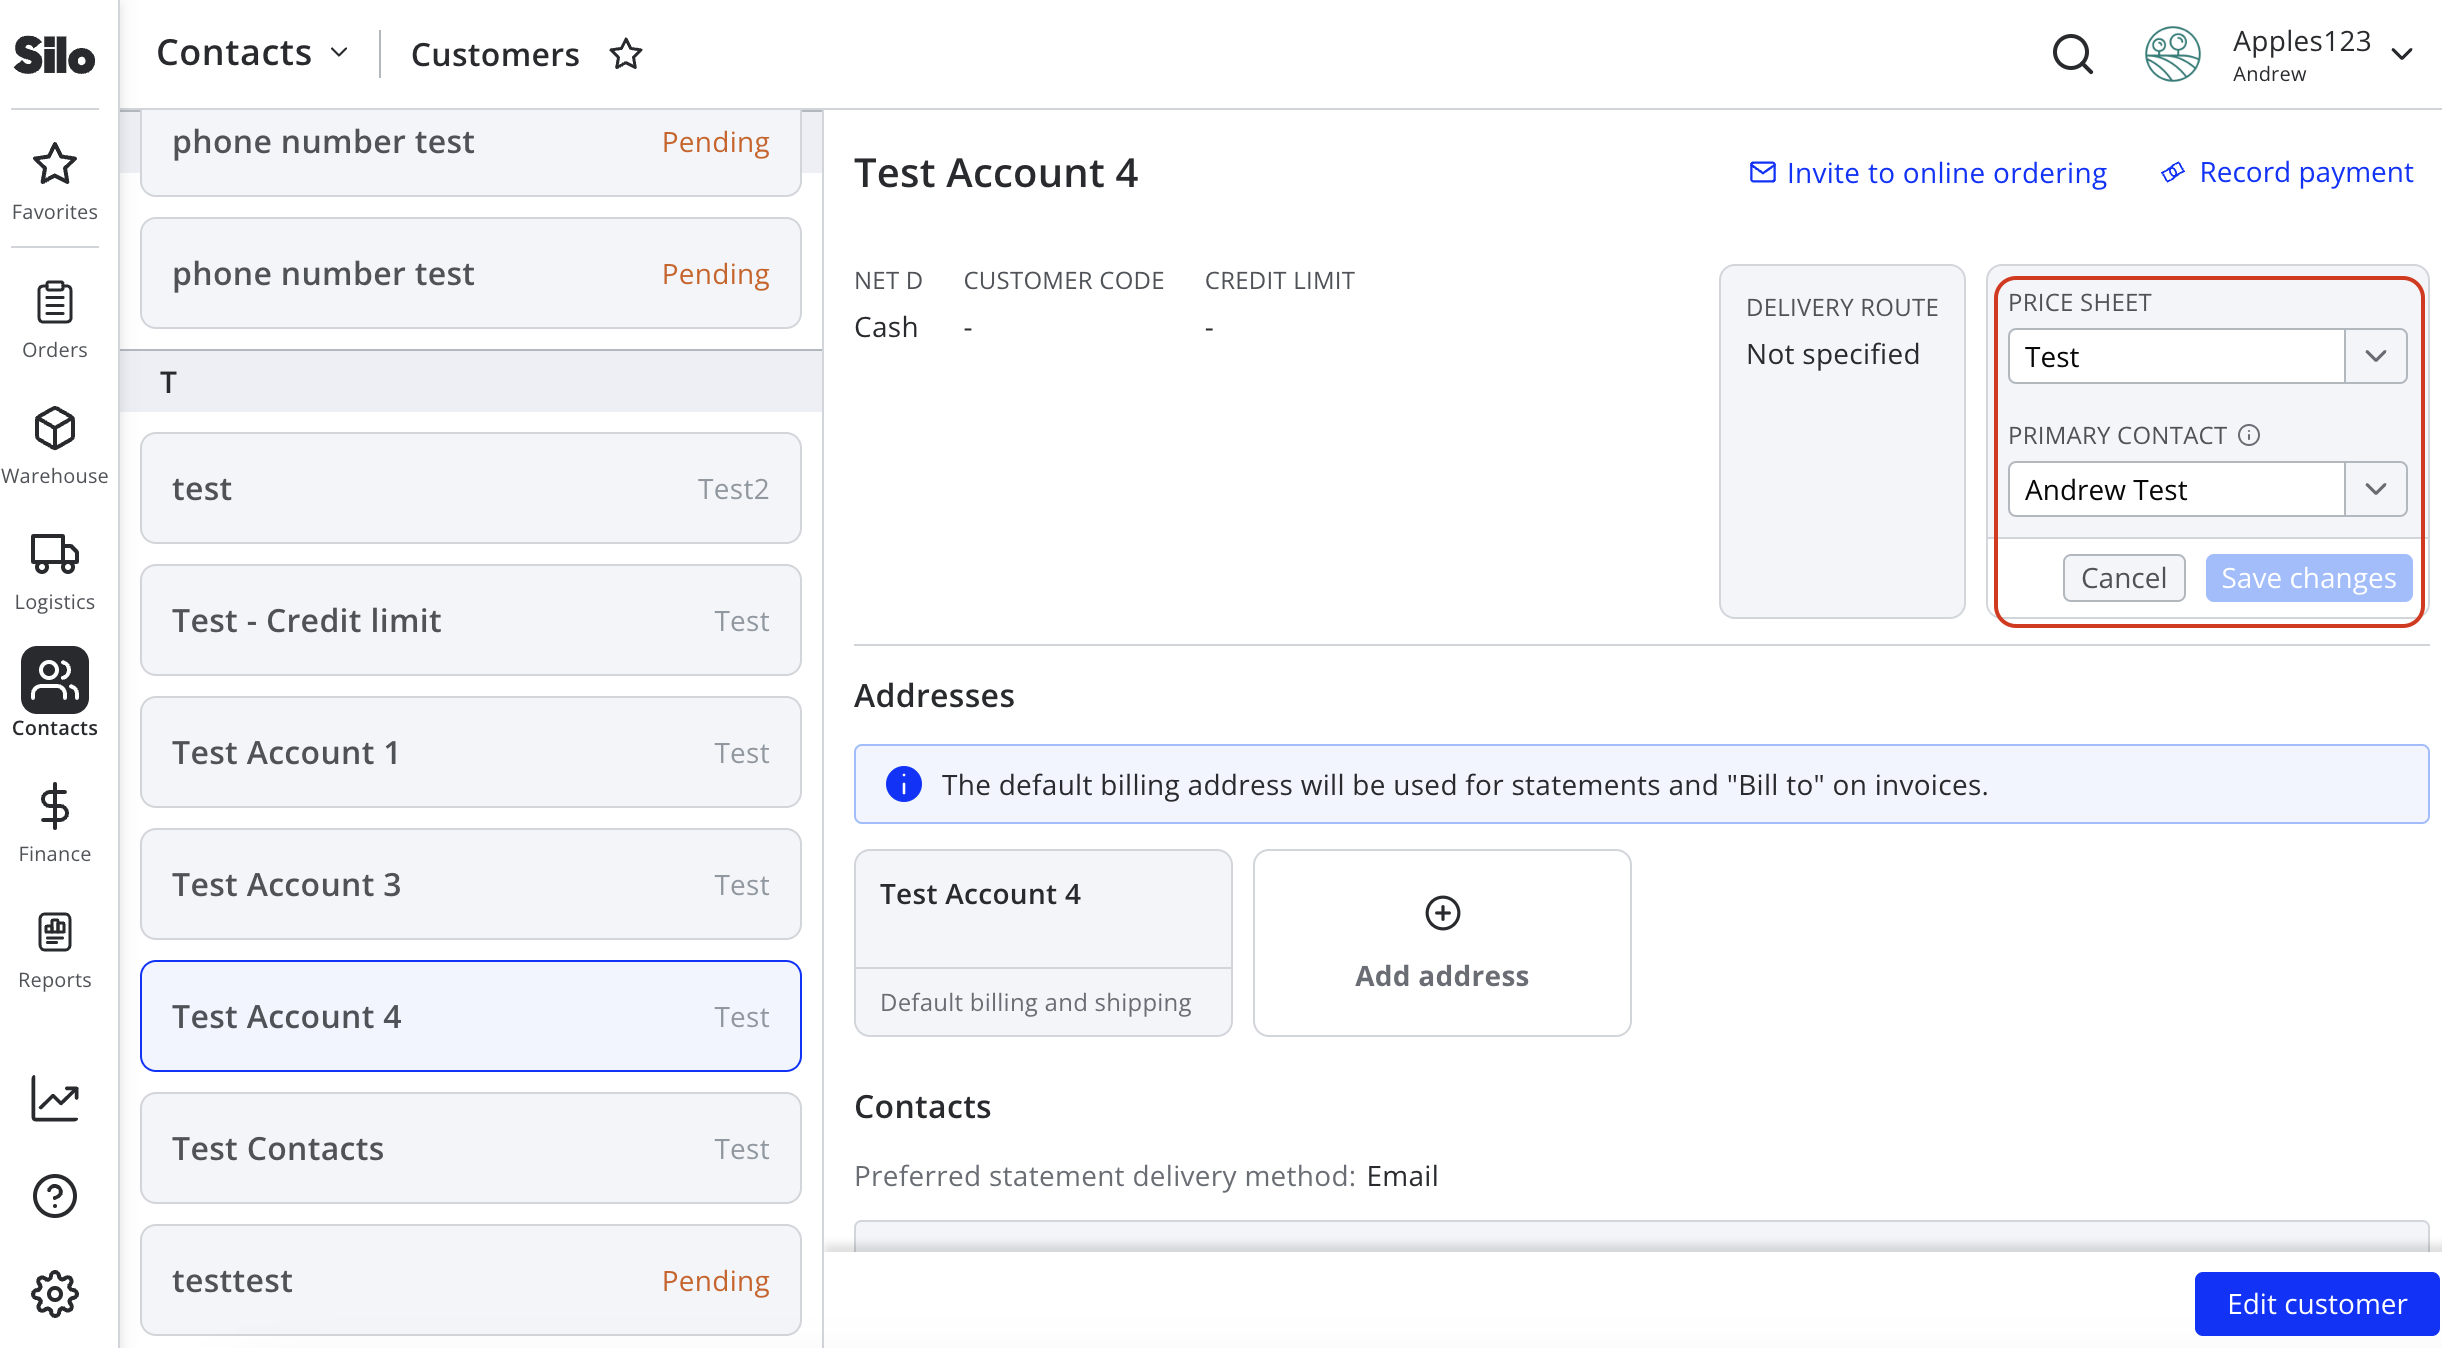The height and width of the screenshot is (1348, 2442).
Task: Click the Edit customer button
Action: click(x=2316, y=1303)
